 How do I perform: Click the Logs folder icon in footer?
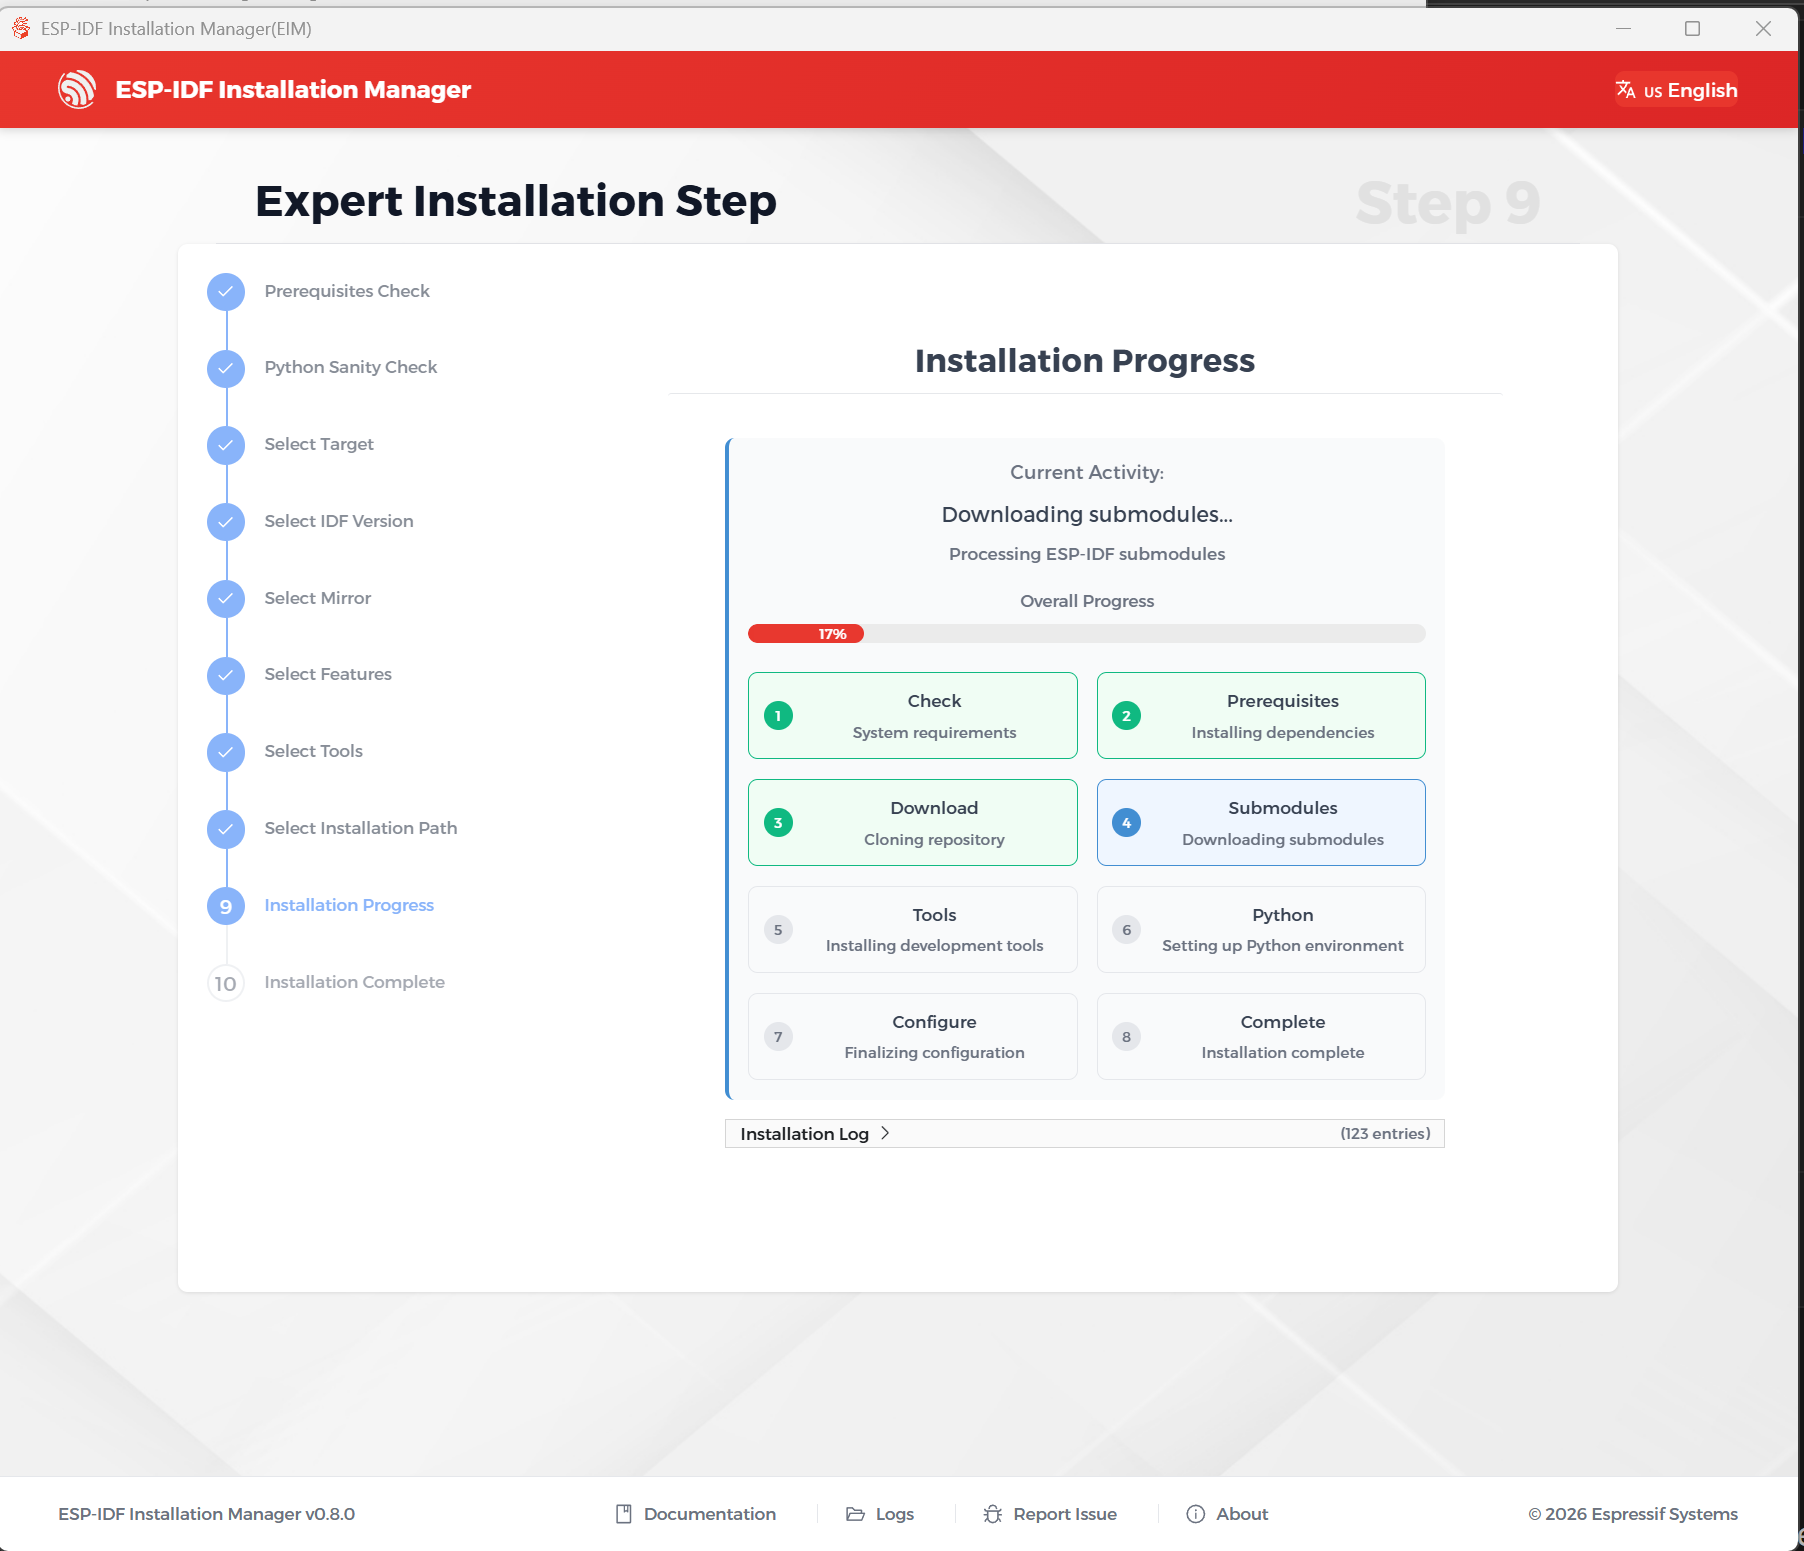855,1514
